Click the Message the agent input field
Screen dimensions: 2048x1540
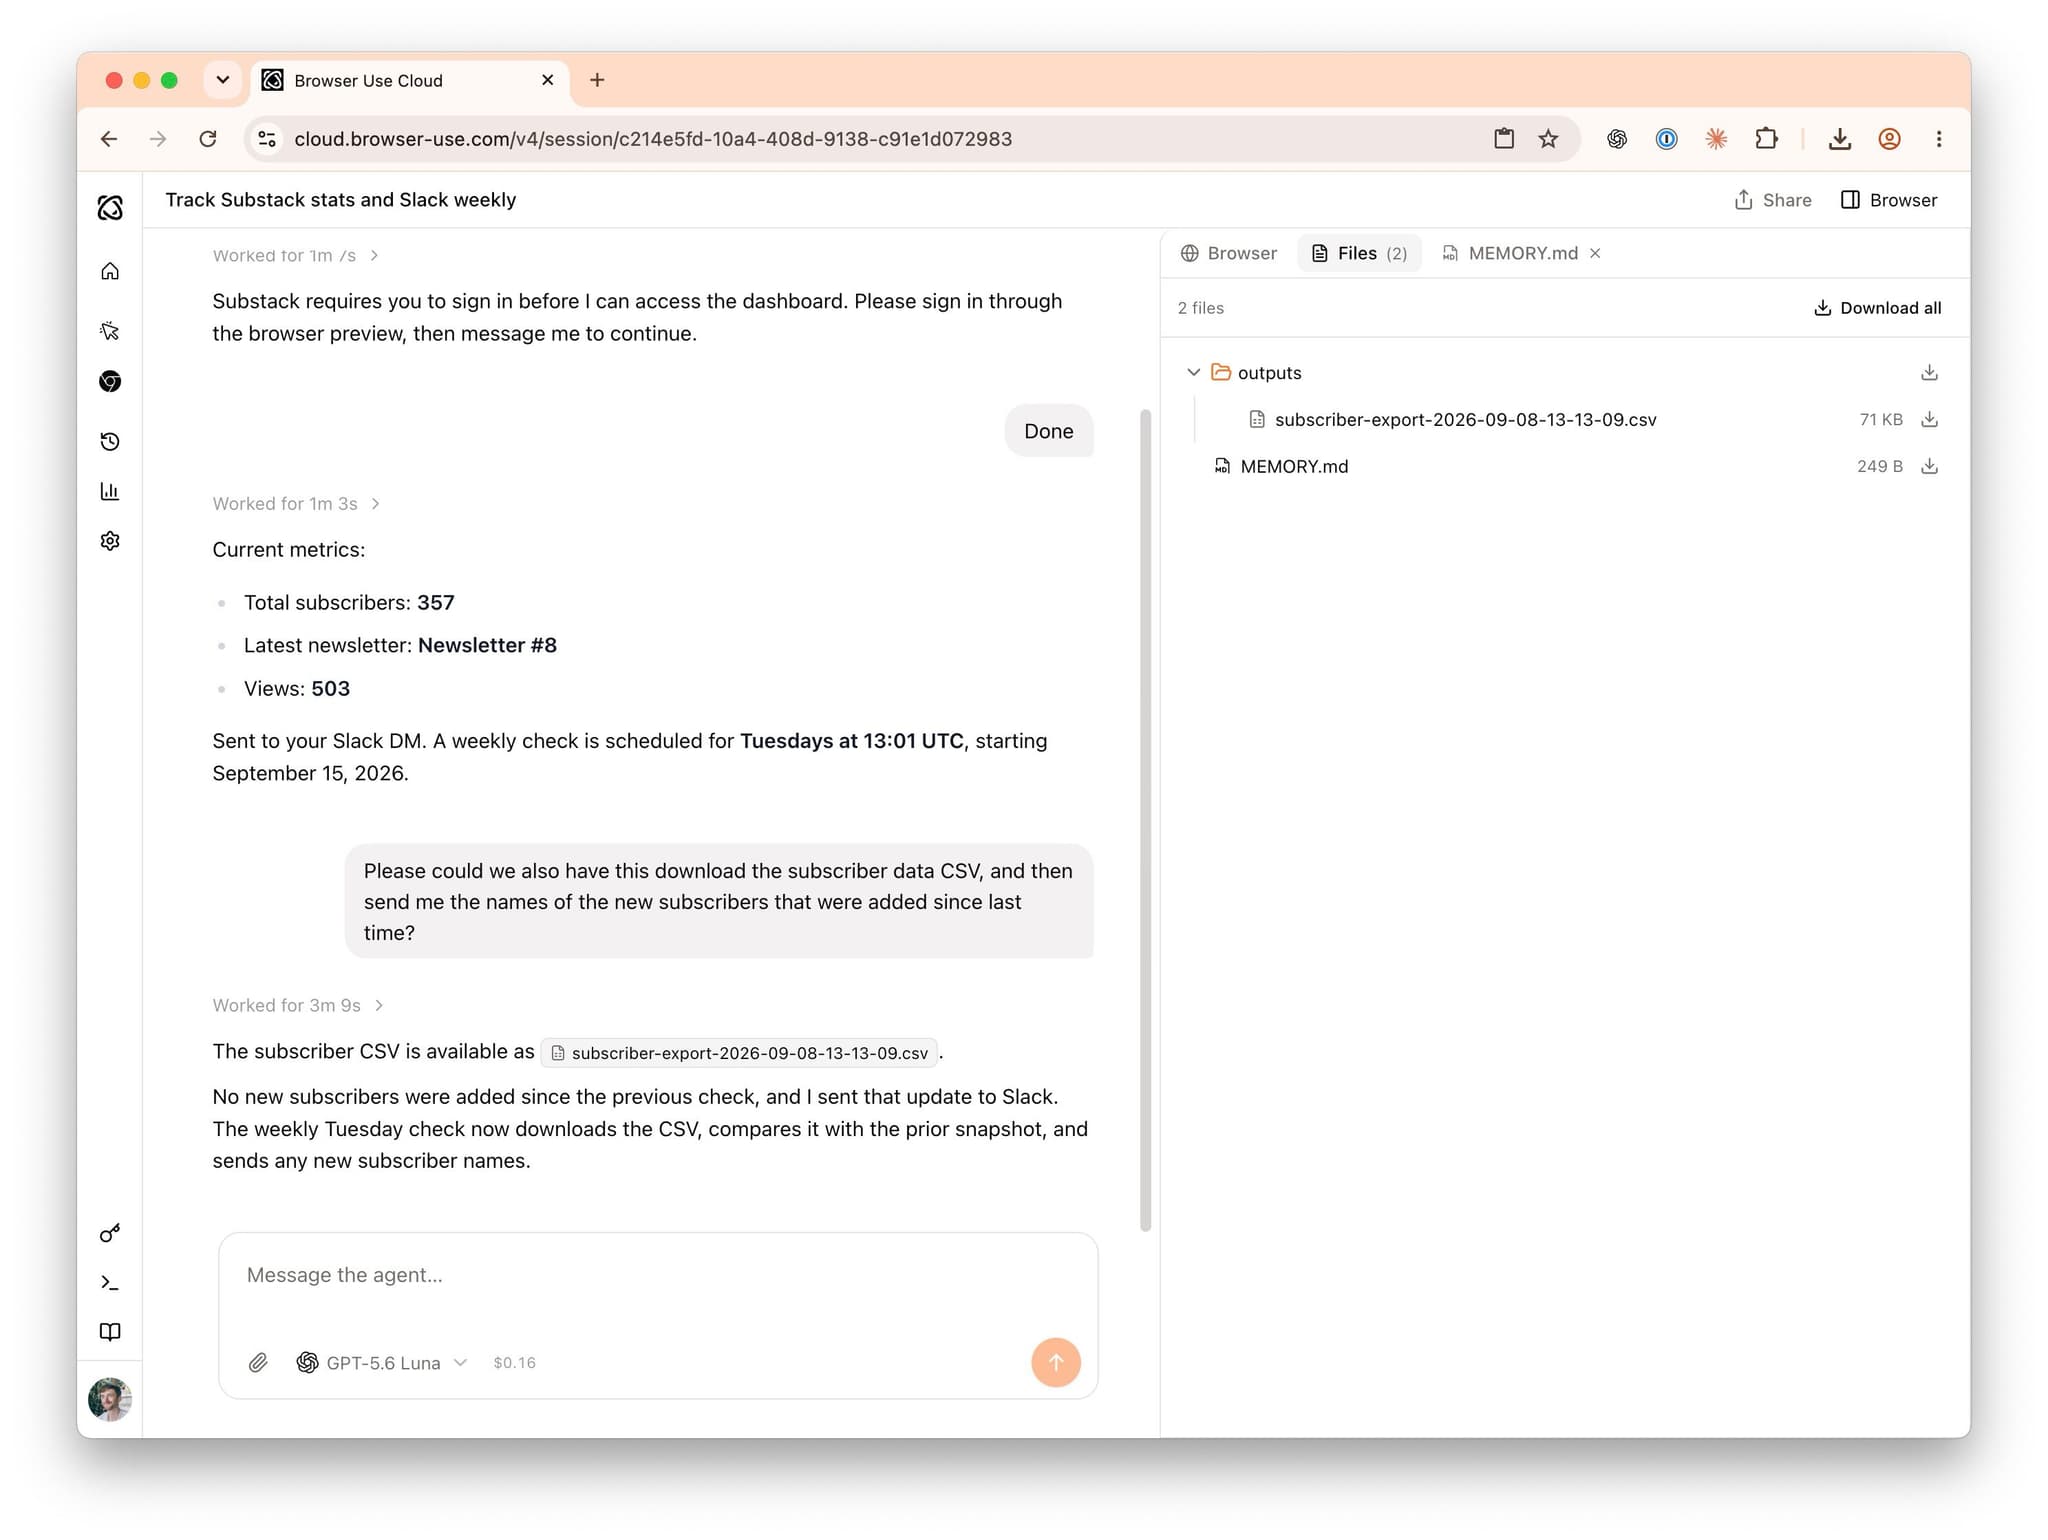coord(658,1276)
